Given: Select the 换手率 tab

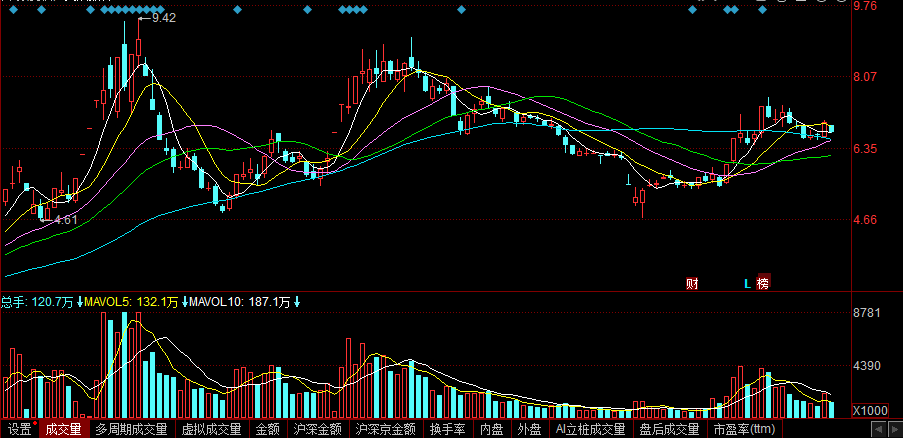Looking at the screenshot, I should (448, 429).
